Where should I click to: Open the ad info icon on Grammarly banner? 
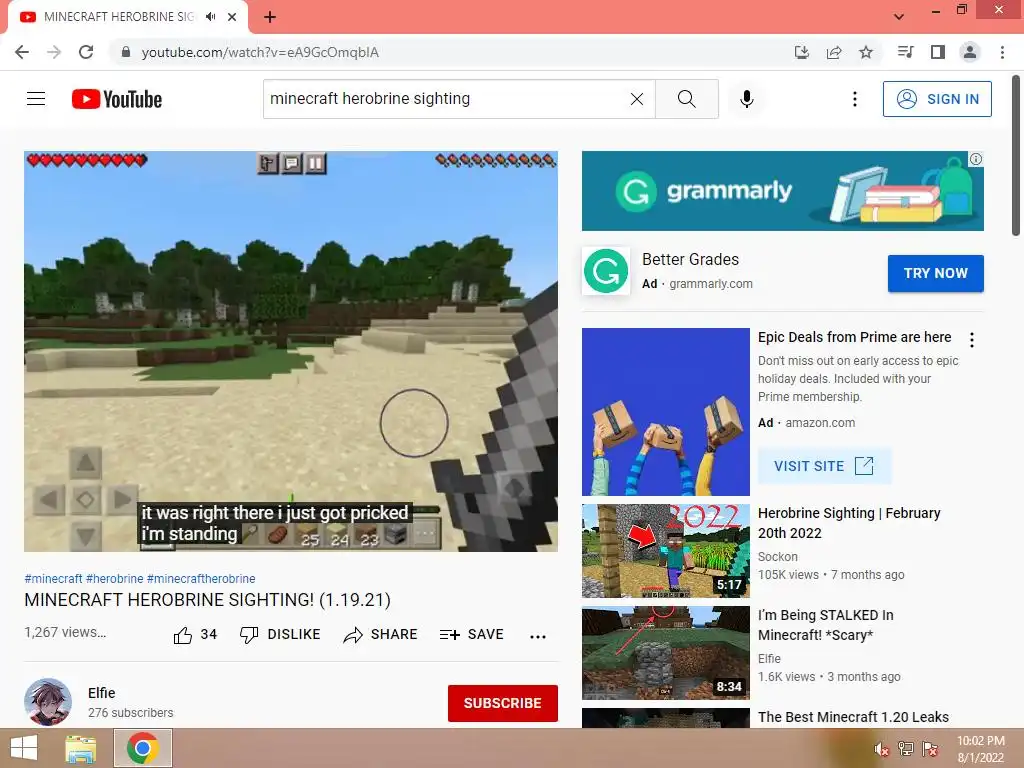tap(976, 159)
